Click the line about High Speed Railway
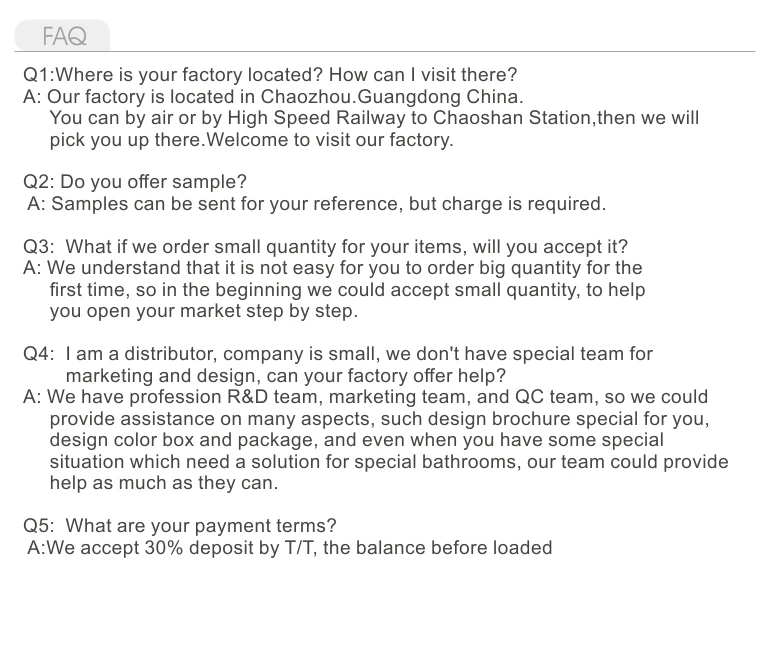 coord(374,118)
